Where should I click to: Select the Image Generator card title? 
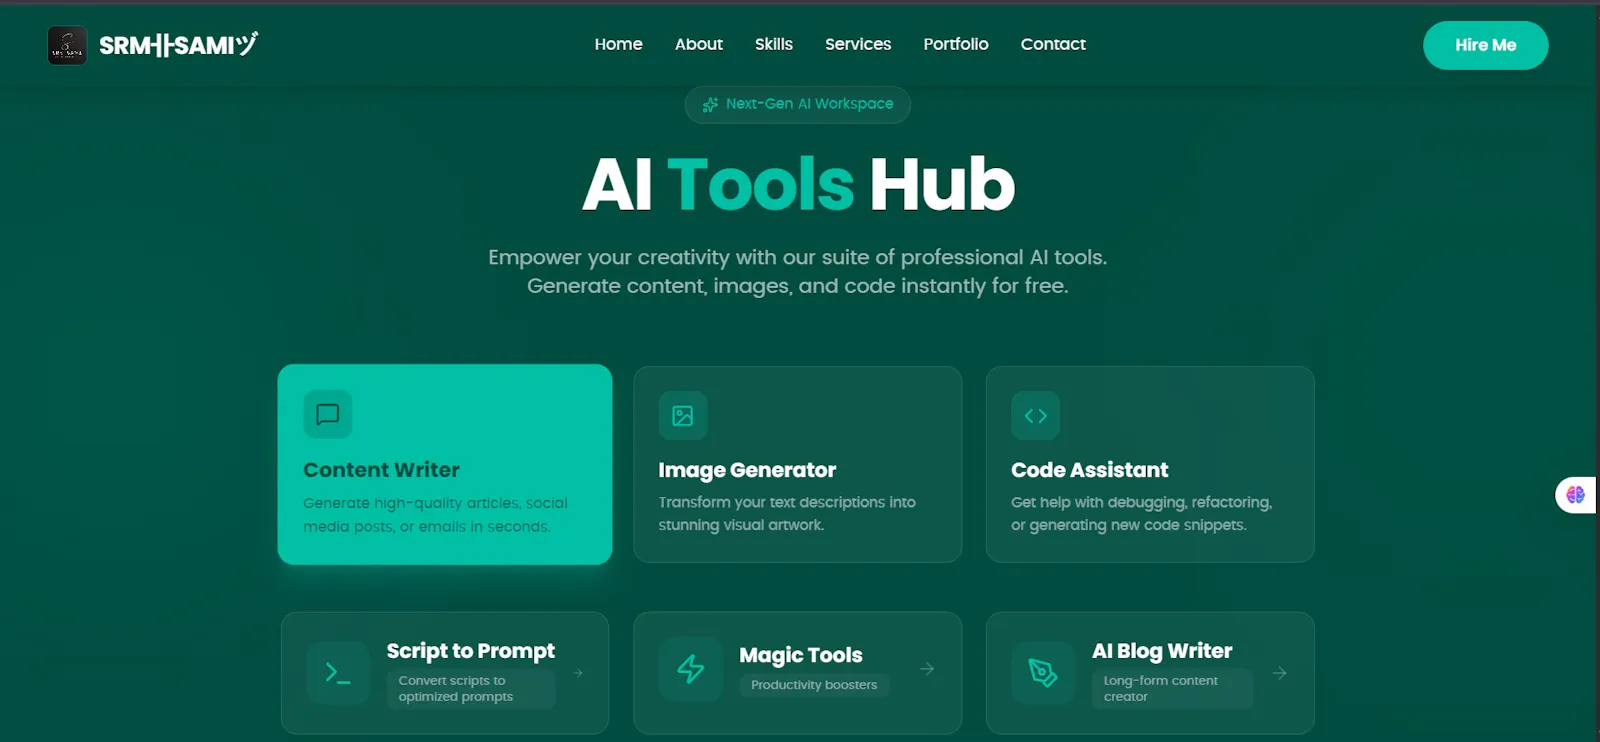tap(747, 470)
